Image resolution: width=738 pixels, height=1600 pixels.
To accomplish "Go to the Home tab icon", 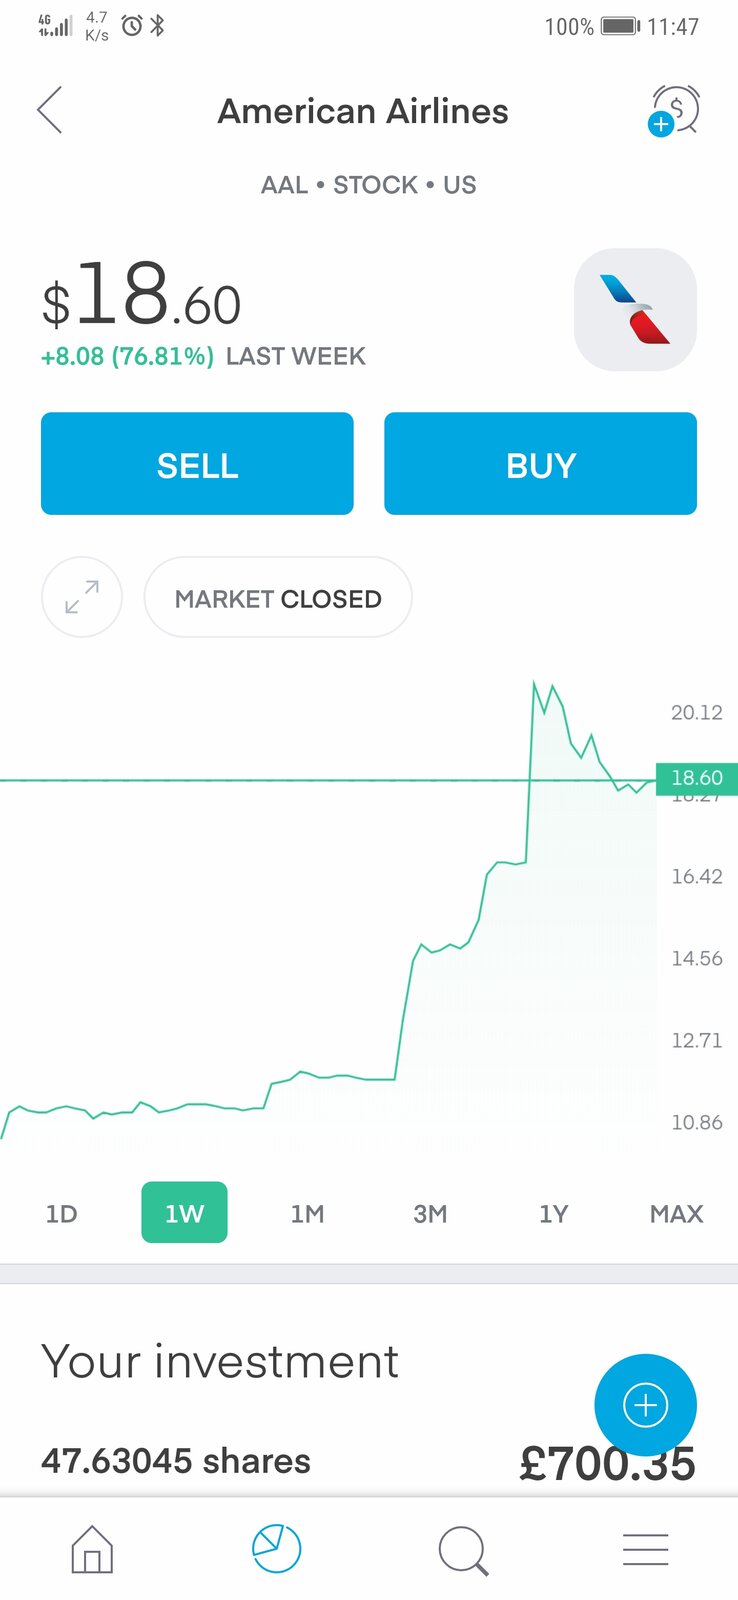I will (x=92, y=1549).
